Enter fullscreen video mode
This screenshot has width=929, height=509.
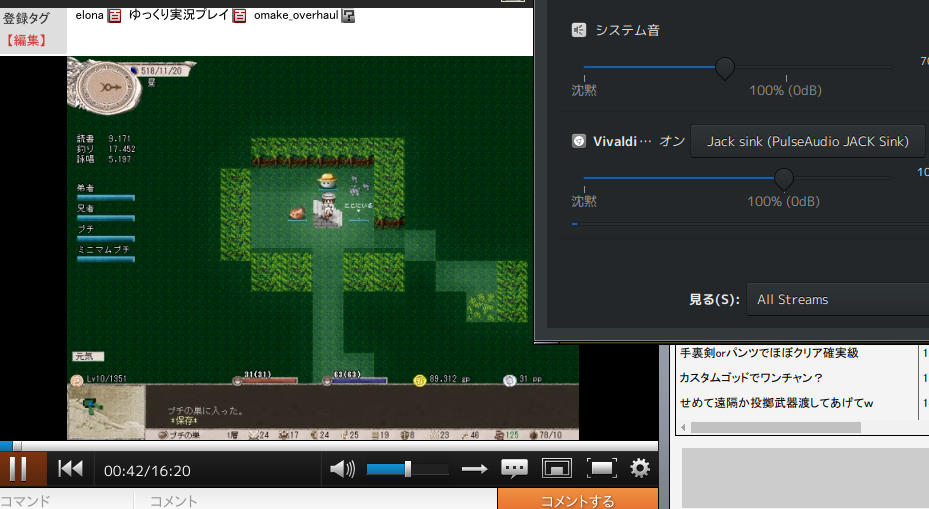point(601,469)
